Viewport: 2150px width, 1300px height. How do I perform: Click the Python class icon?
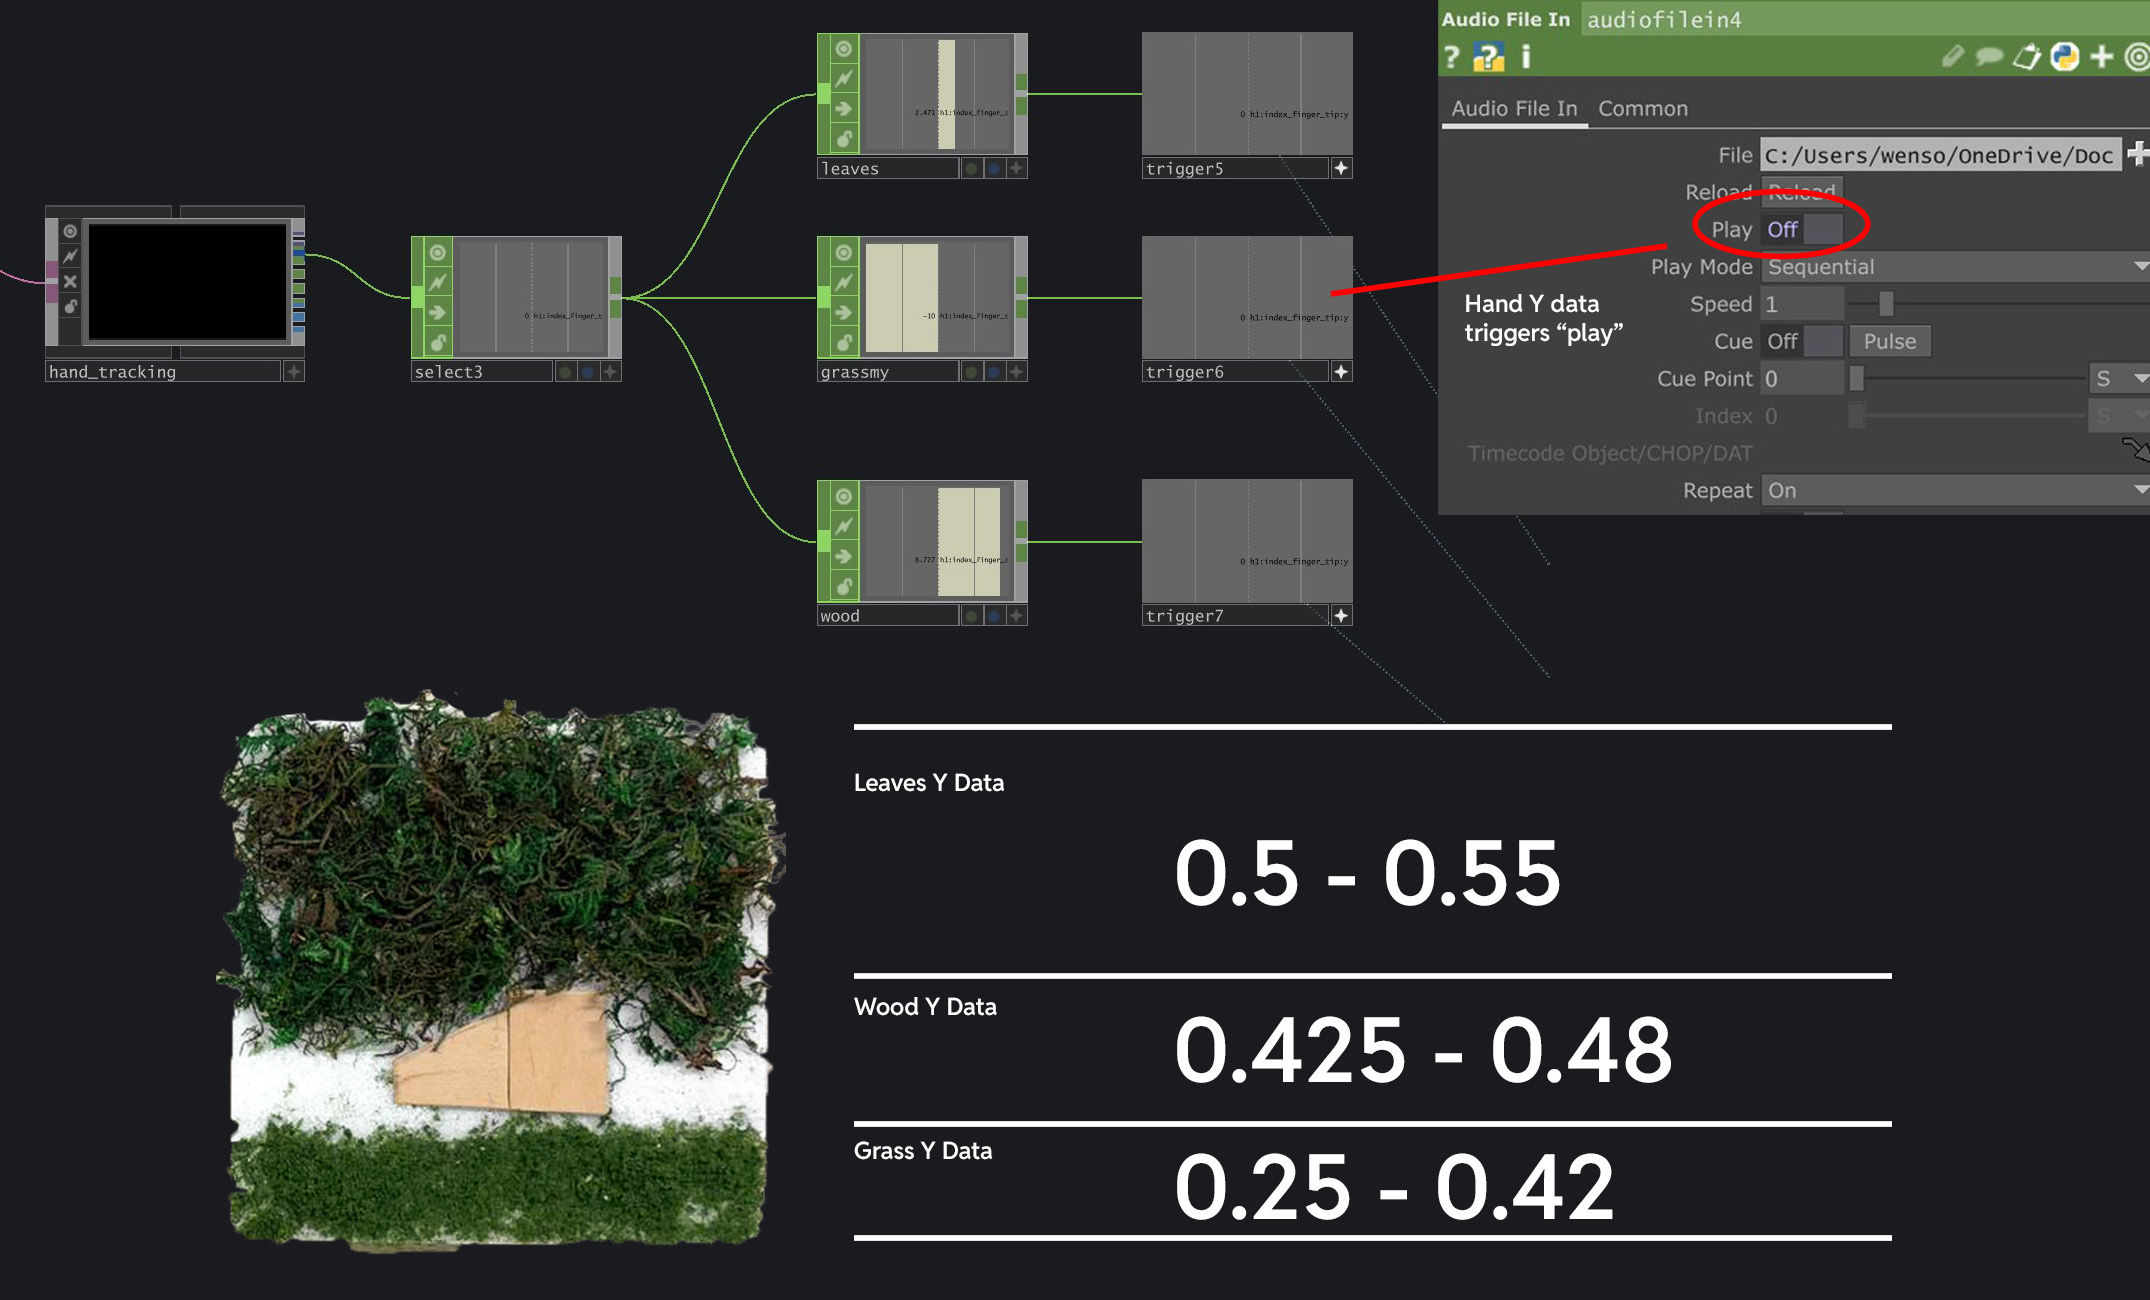coord(2064,57)
